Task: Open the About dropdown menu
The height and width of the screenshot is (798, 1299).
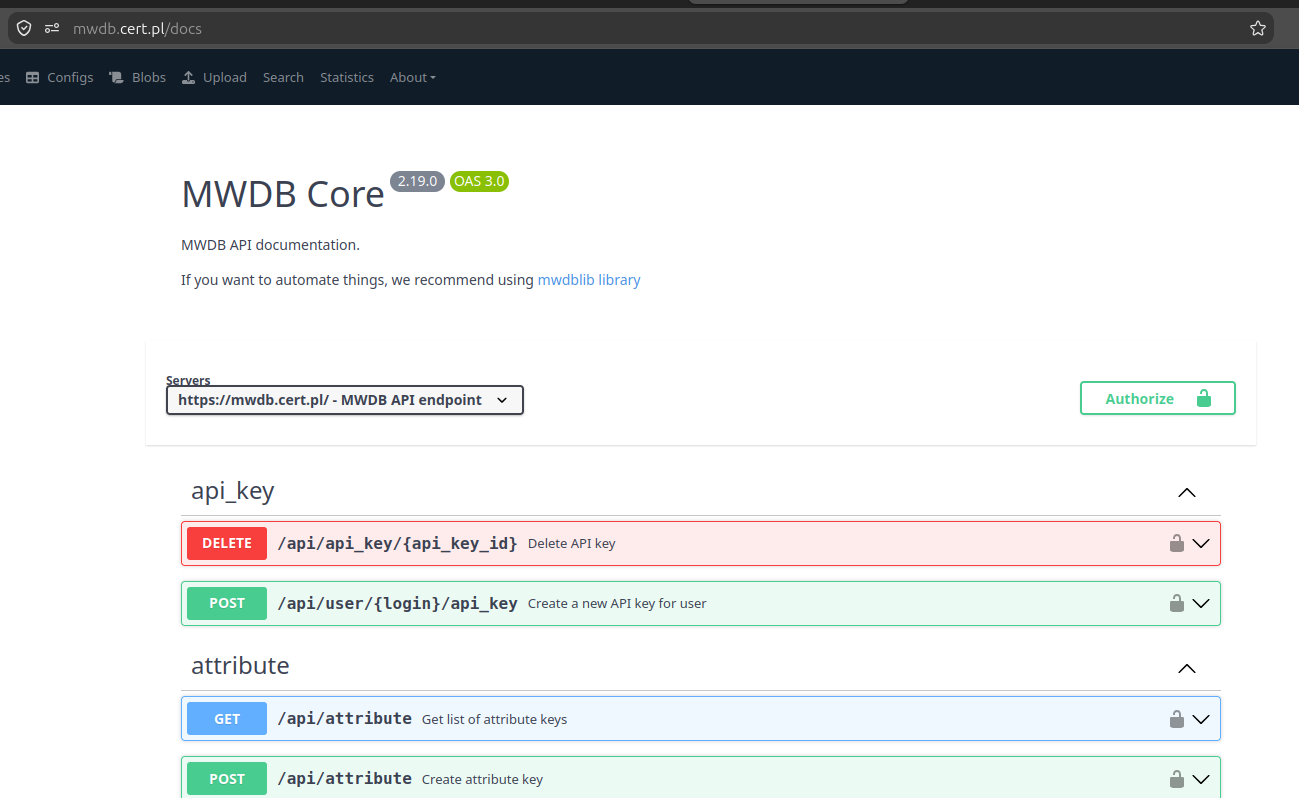Action: click(x=413, y=77)
